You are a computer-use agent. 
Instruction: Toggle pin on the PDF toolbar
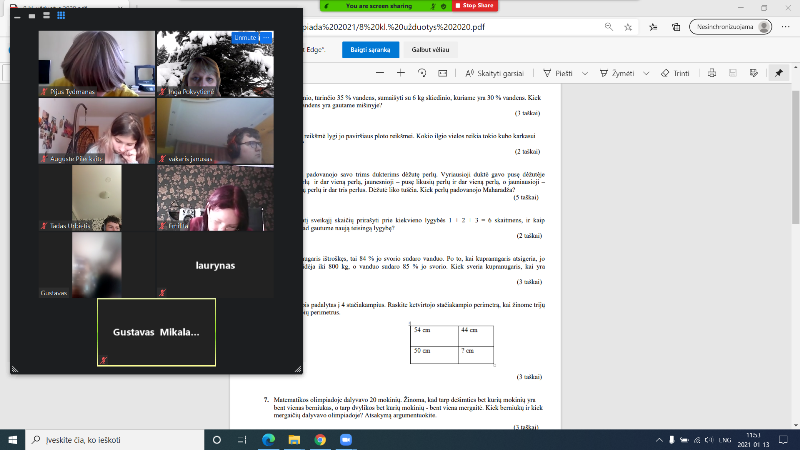pos(779,73)
